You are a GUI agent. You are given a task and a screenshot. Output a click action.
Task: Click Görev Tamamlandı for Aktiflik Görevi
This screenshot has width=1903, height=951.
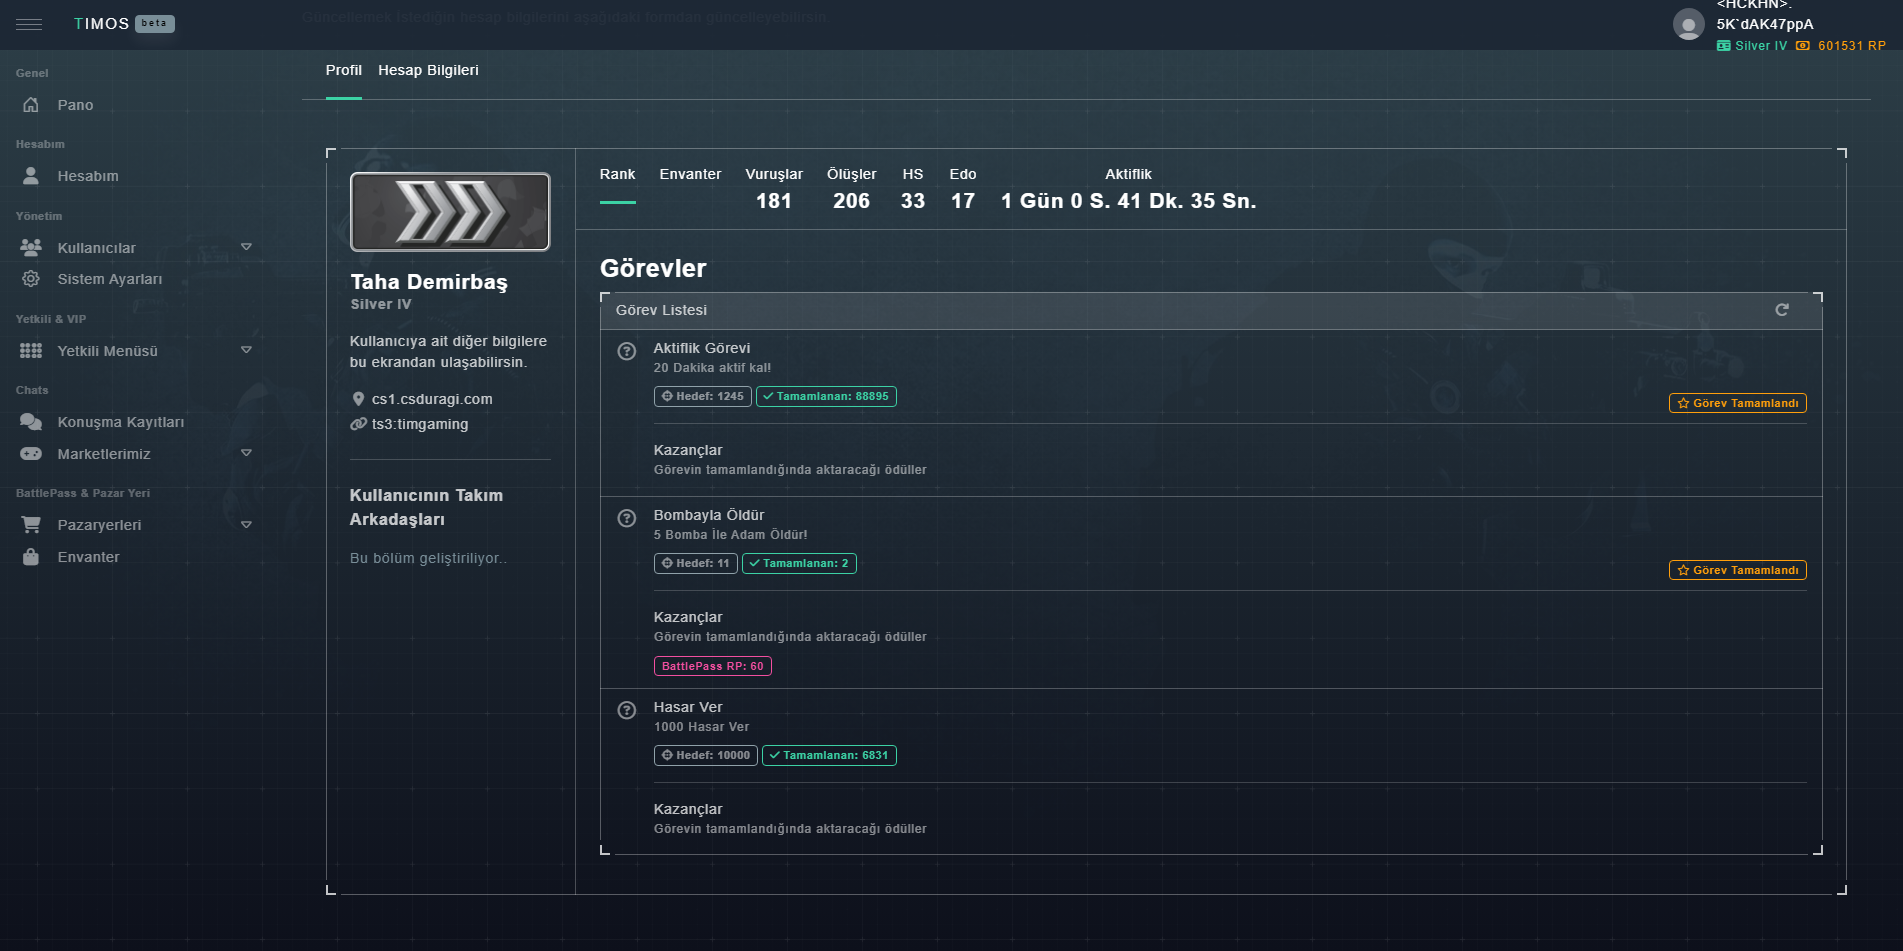(x=1738, y=403)
